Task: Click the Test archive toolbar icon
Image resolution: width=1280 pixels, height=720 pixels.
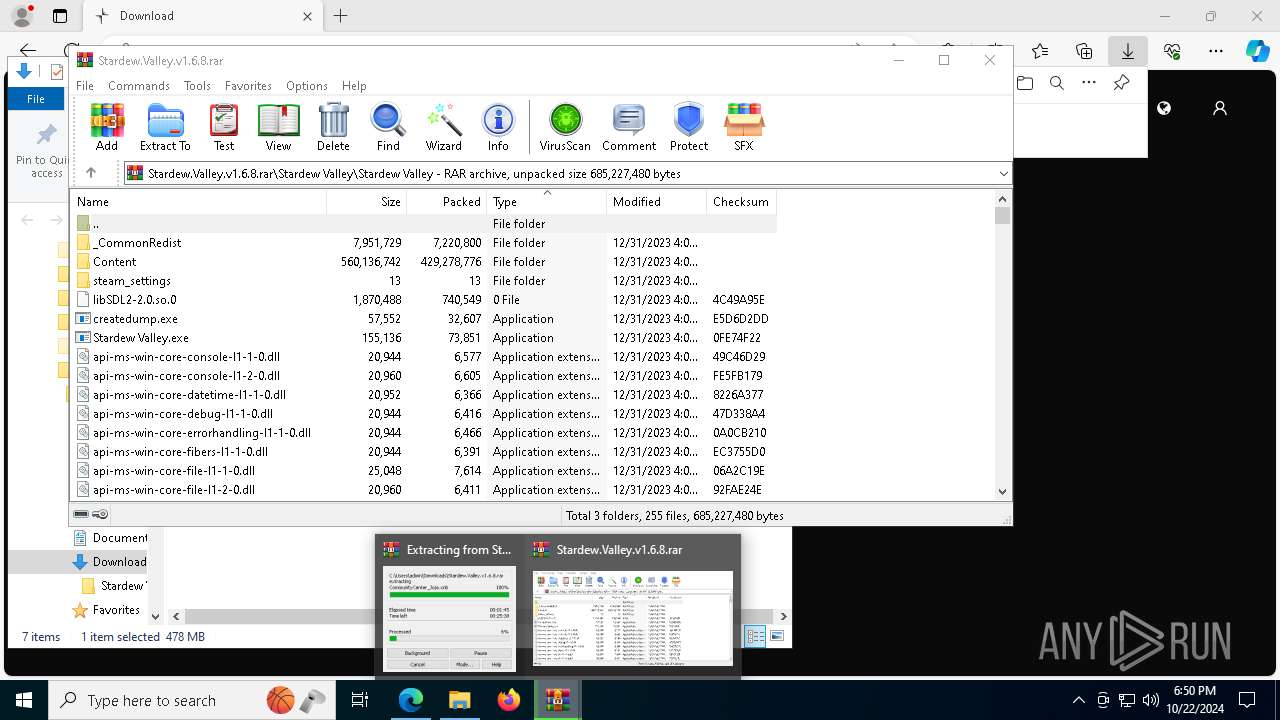Action: pos(224,127)
